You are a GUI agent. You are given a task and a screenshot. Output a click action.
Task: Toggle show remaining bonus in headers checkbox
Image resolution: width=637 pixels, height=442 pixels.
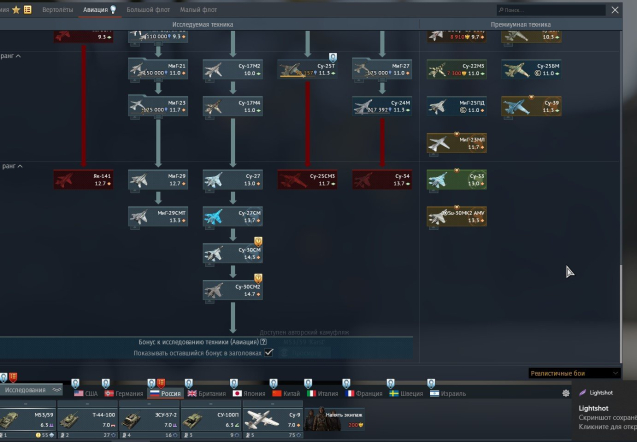click(268, 352)
